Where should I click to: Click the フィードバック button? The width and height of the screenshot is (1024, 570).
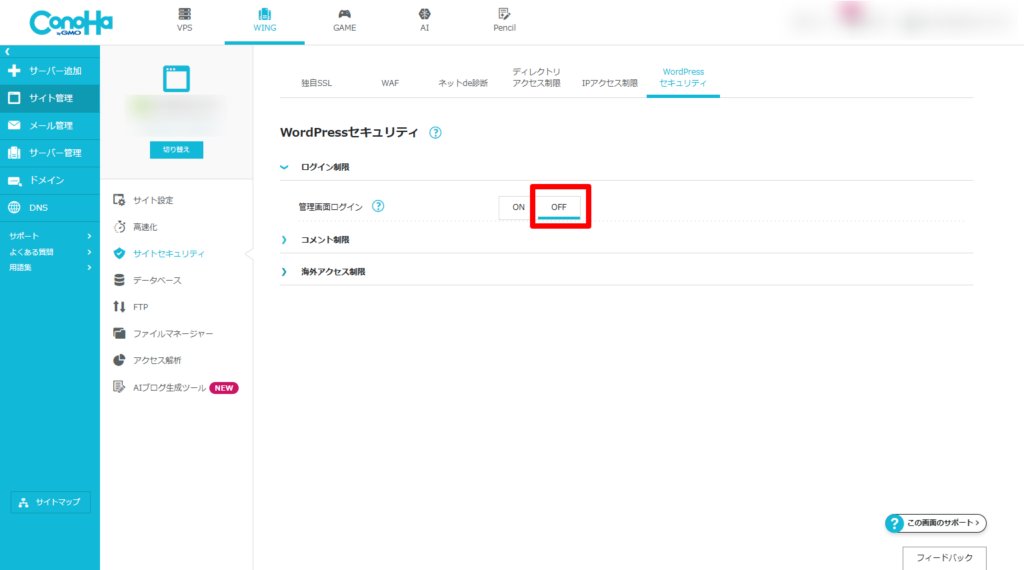(x=944, y=558)
